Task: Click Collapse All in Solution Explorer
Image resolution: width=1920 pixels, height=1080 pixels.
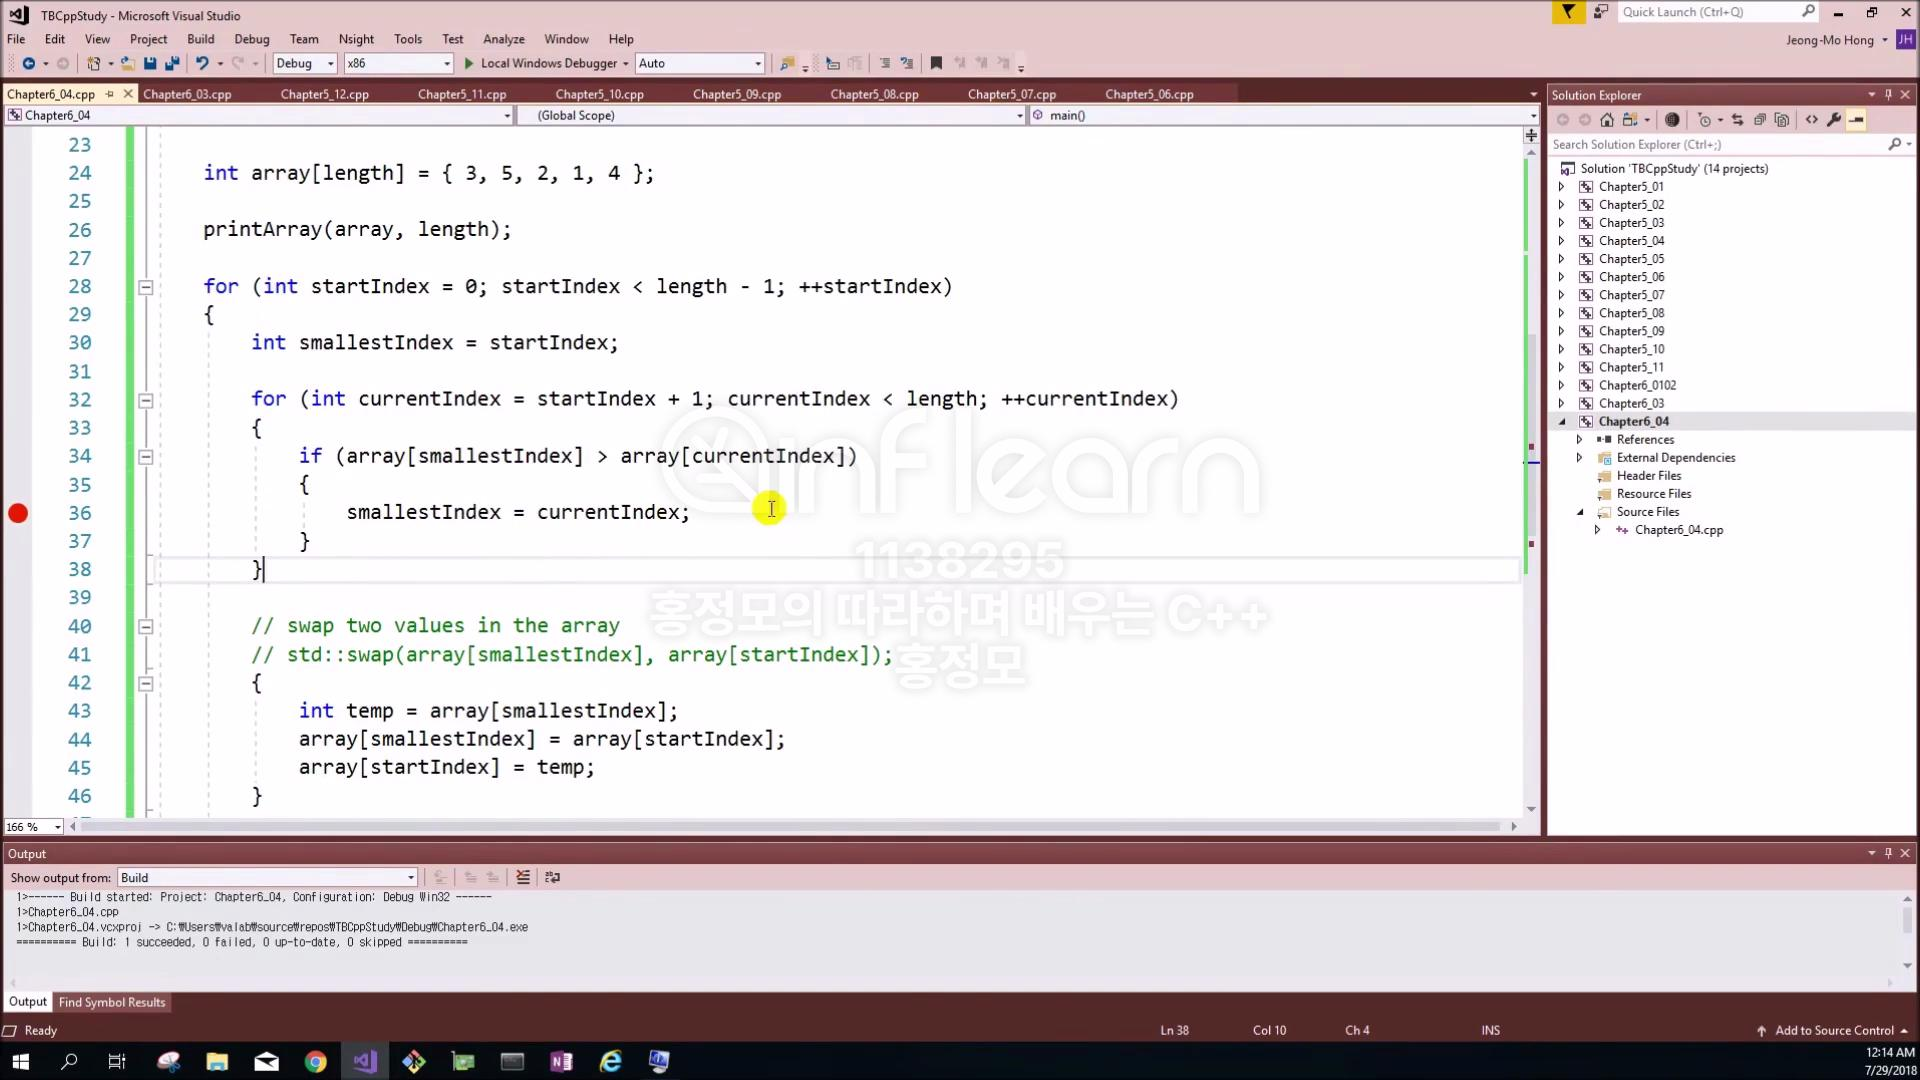Action: 1760,120
